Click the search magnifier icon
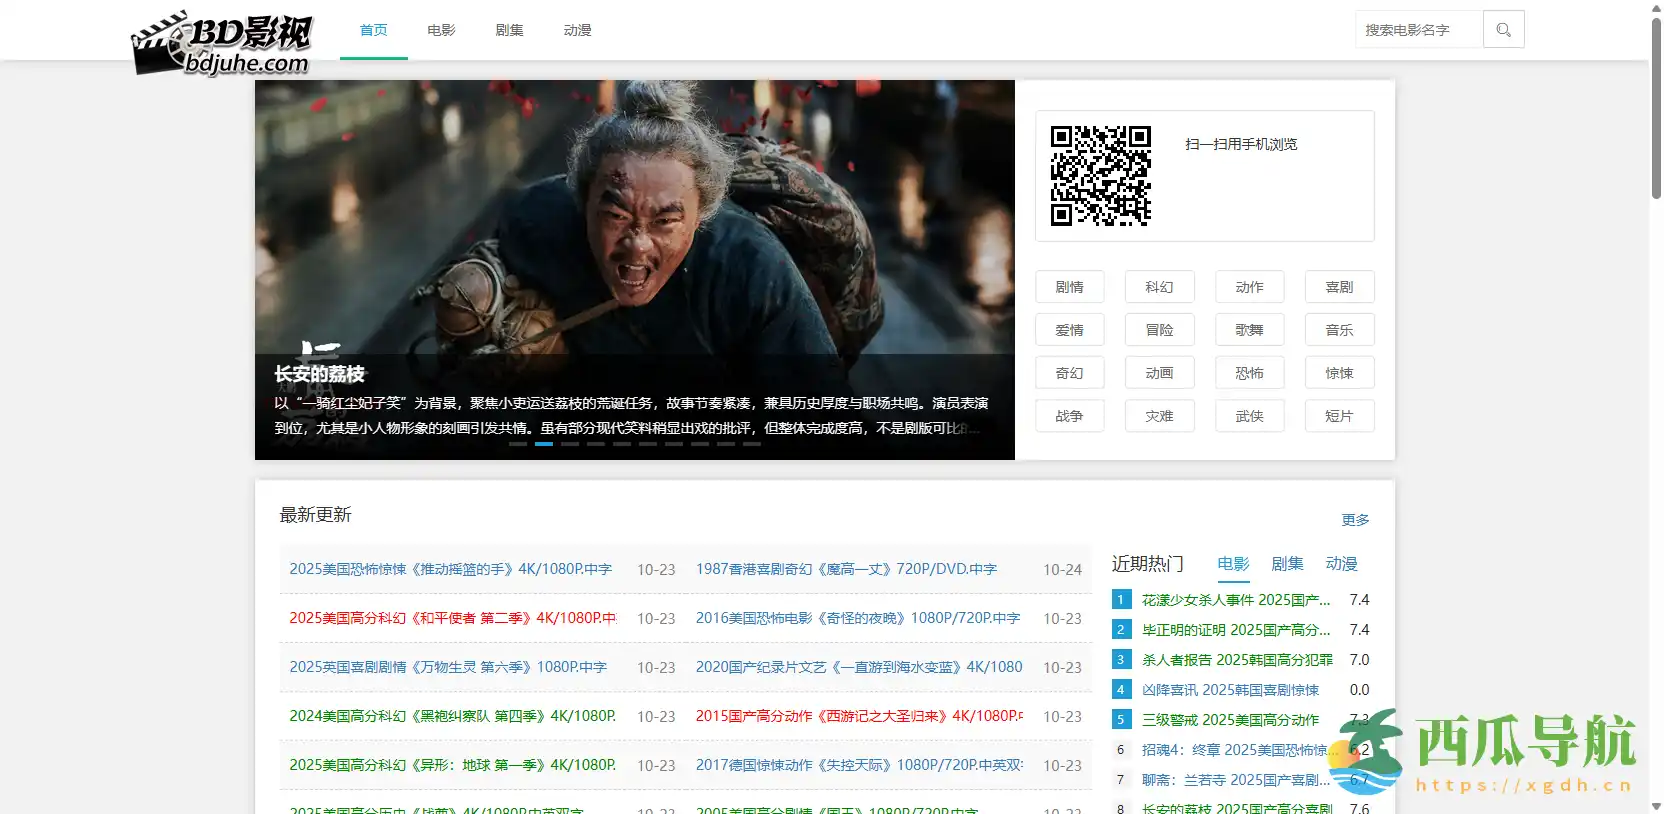 point(1503,30)
